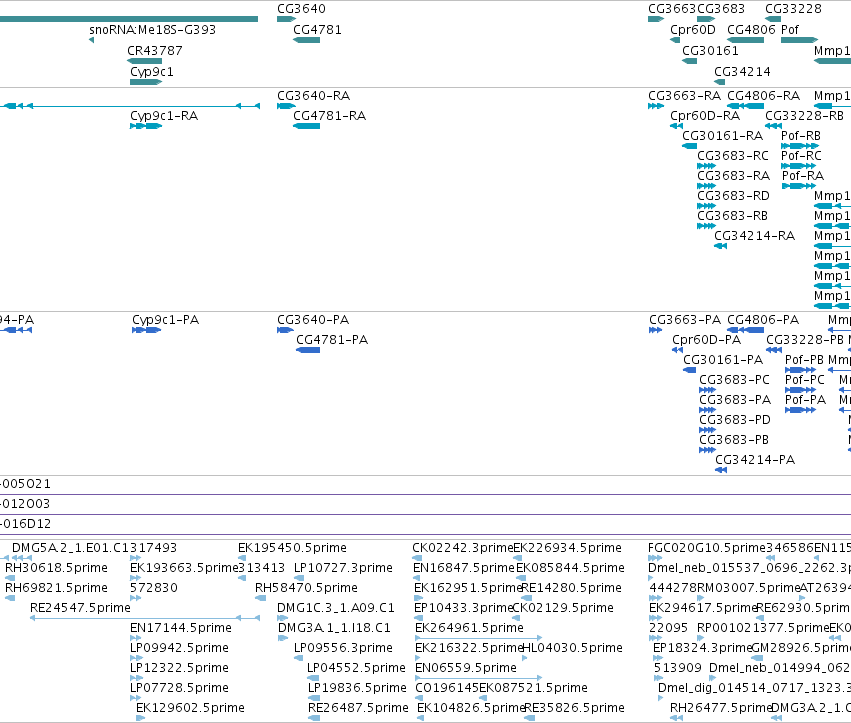Select transcript label CG3640-RA
Image resolution: width=851 pixels, height=723 pixels.
click(x=313, y=96)
